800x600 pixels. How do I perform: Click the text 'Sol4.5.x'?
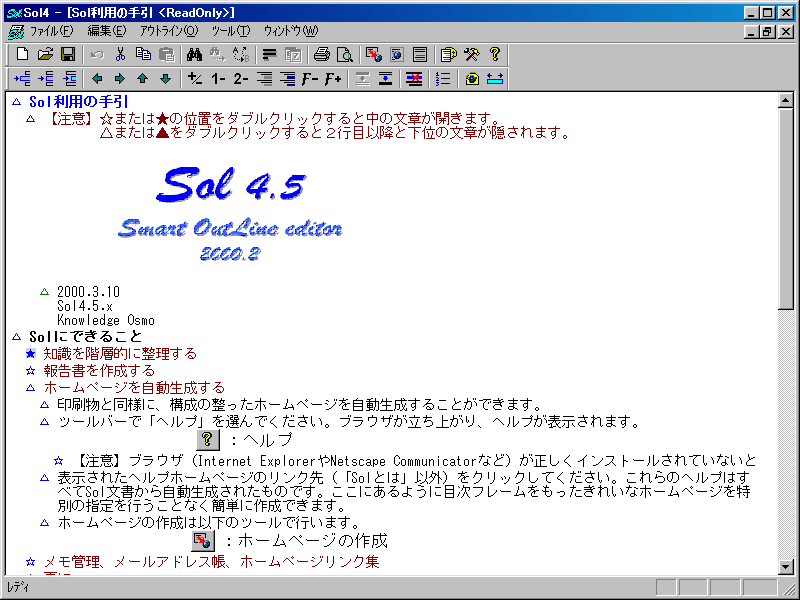point(85,306)
